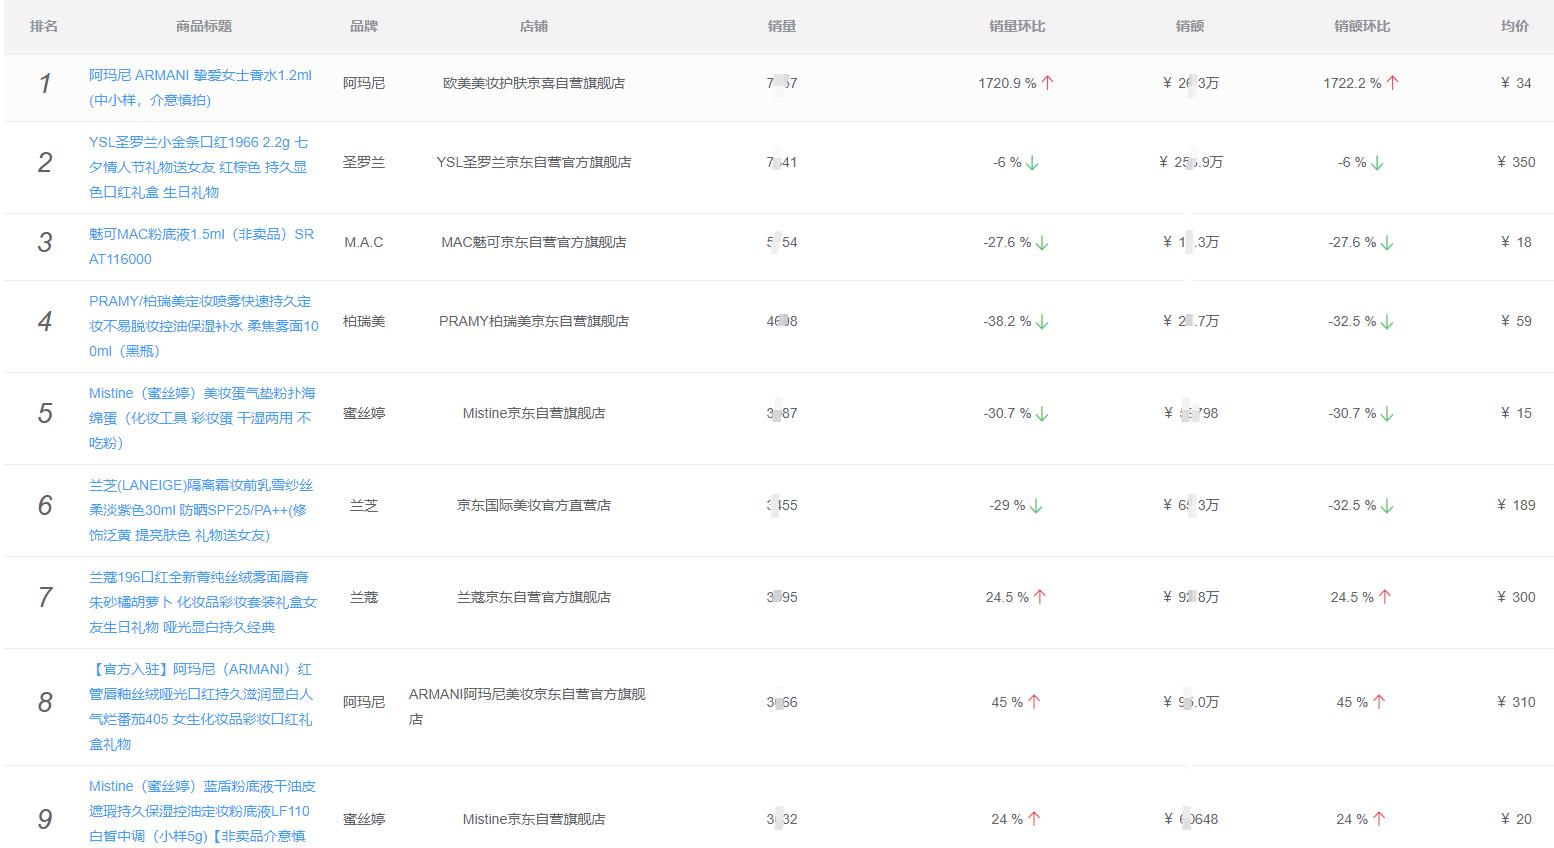
Task: Click rank number 2 in the 排名 column
Action: (44, 162)
